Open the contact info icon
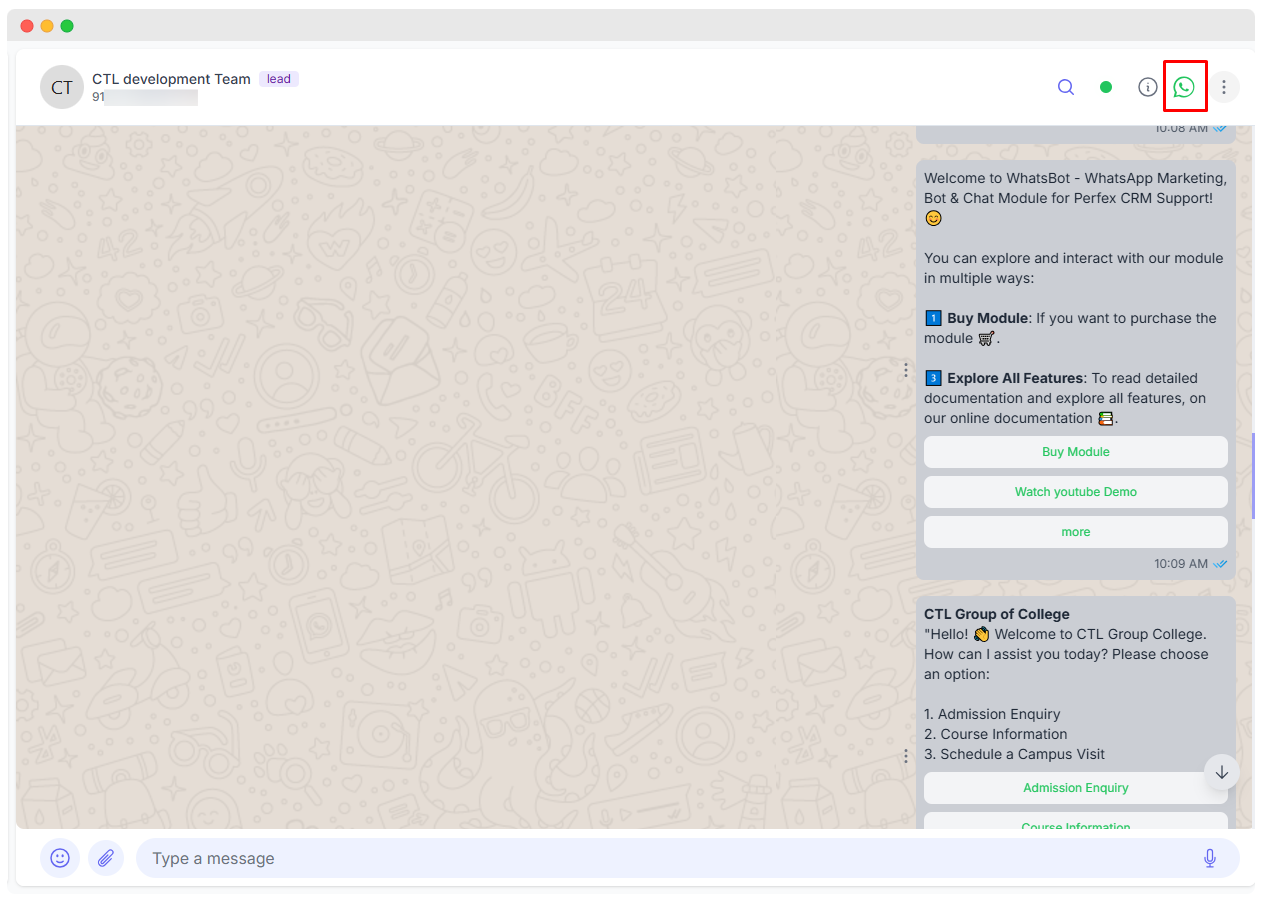Screen dimensions: 1262x903 tap(1148, 87)
